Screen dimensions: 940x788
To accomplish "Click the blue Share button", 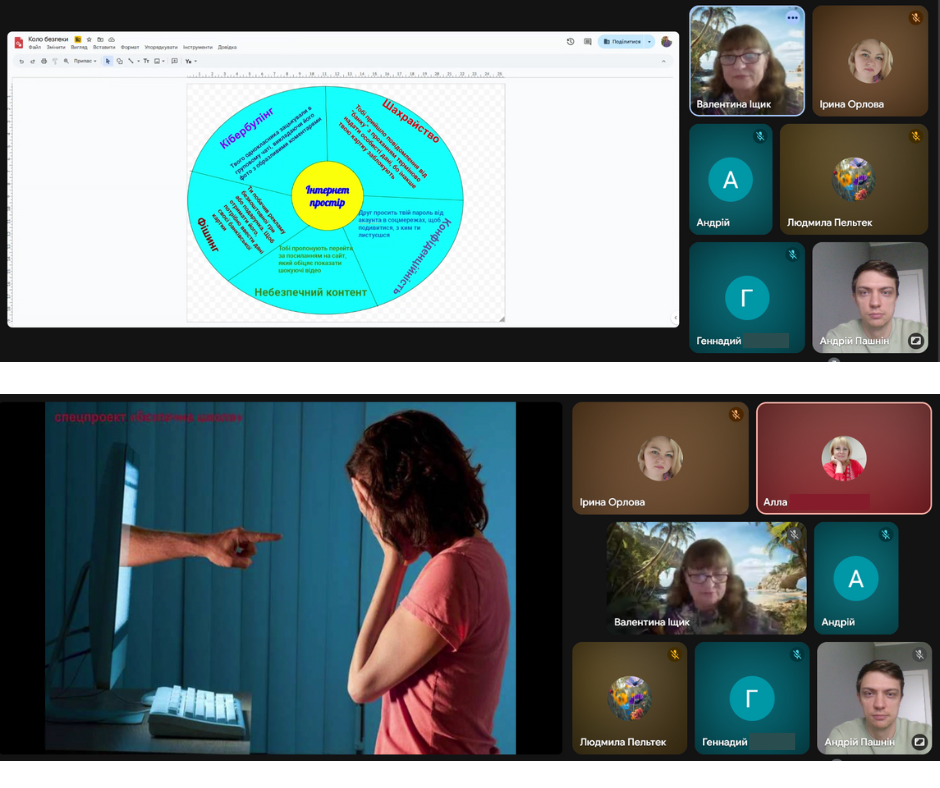I will (621, 42).
